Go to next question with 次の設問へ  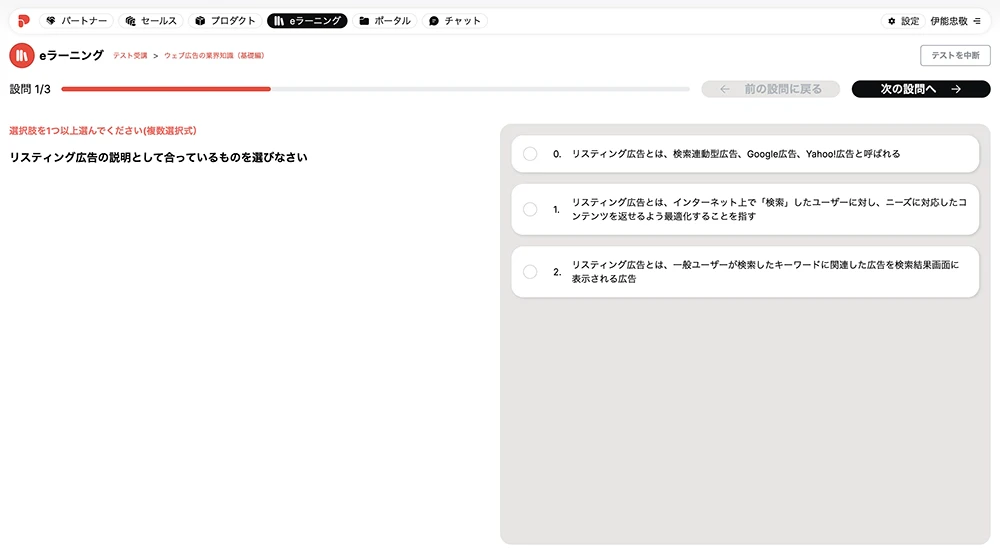[921, 89]
